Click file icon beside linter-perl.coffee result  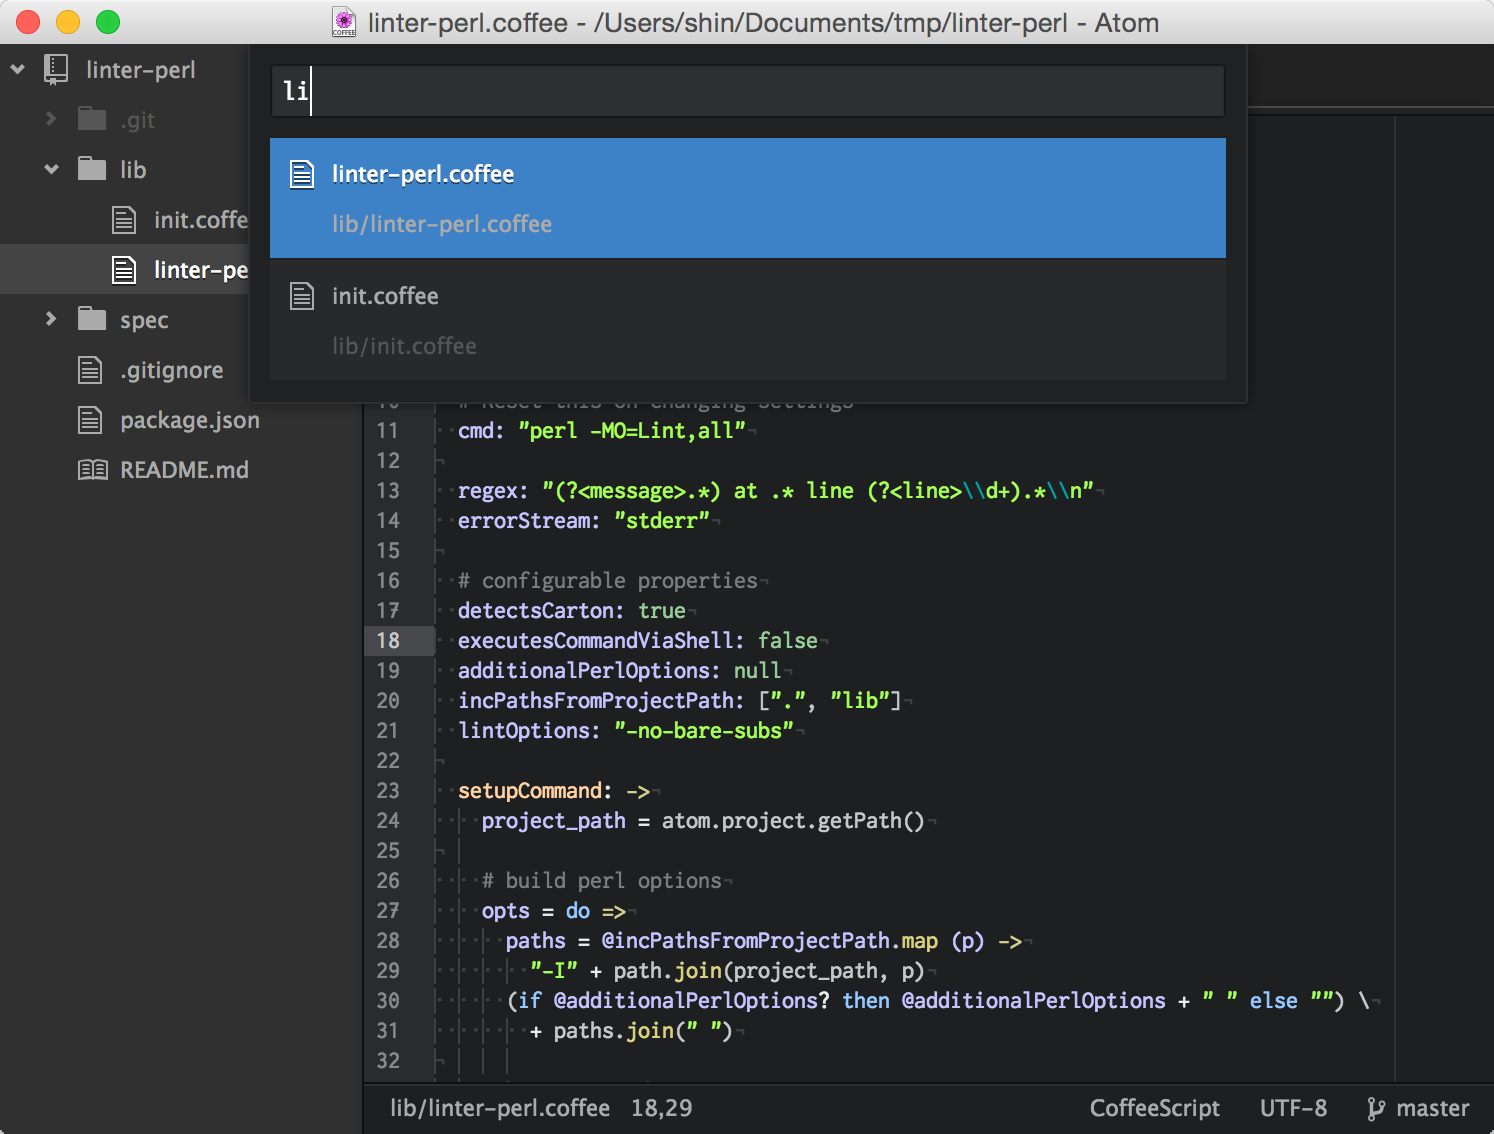(302, 175)
